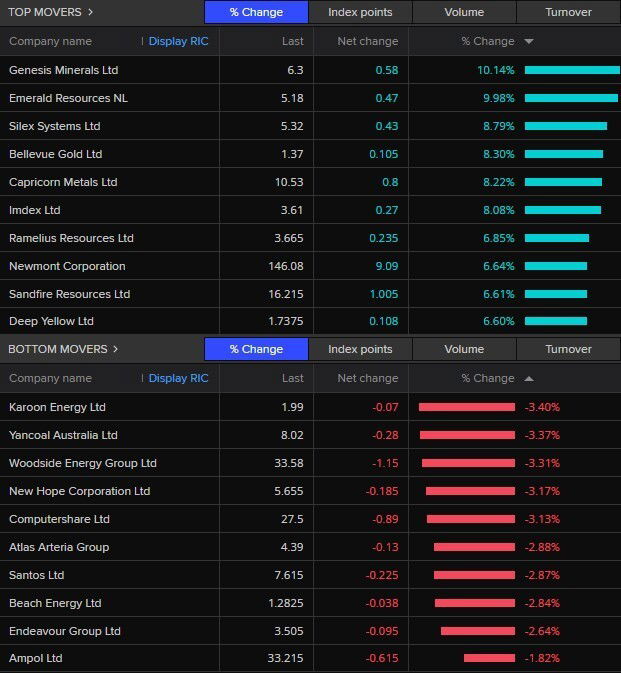Select the Index points tab in Bottom Movers
This screenshot has height=673, width=621.
click(360, 349)
